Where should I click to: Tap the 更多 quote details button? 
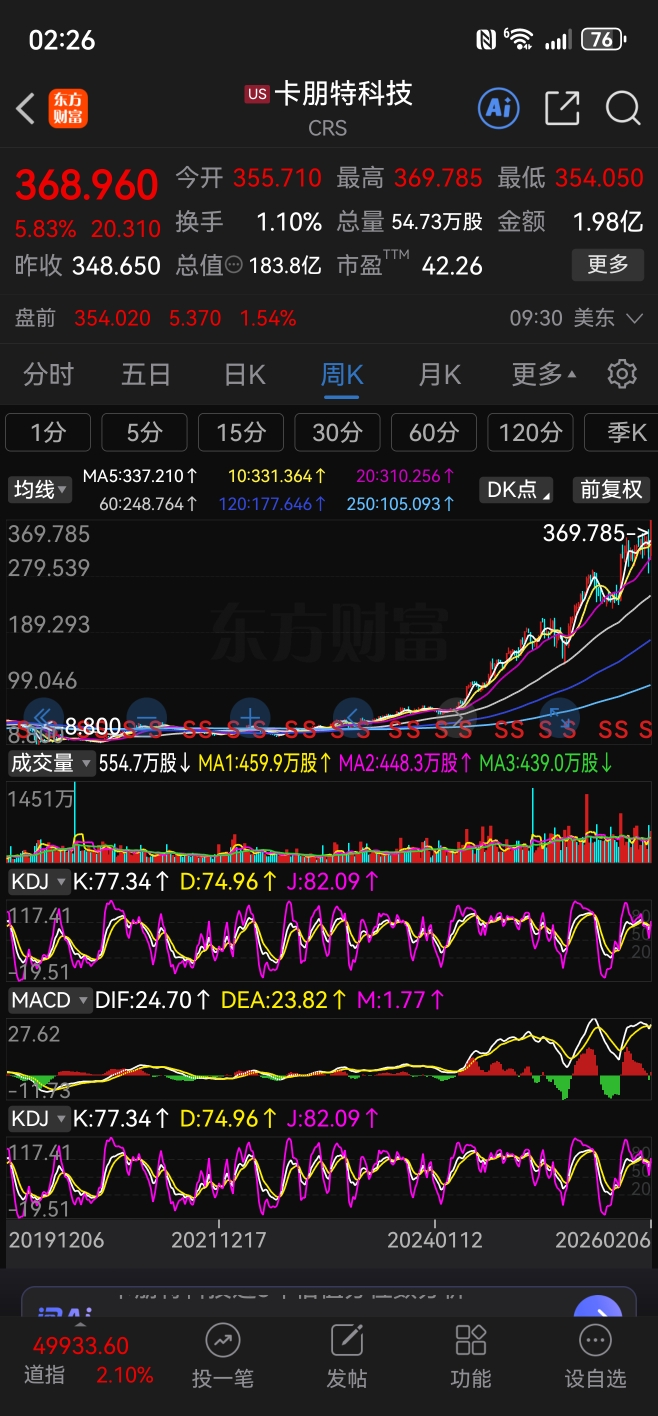(x=607, y=265)
